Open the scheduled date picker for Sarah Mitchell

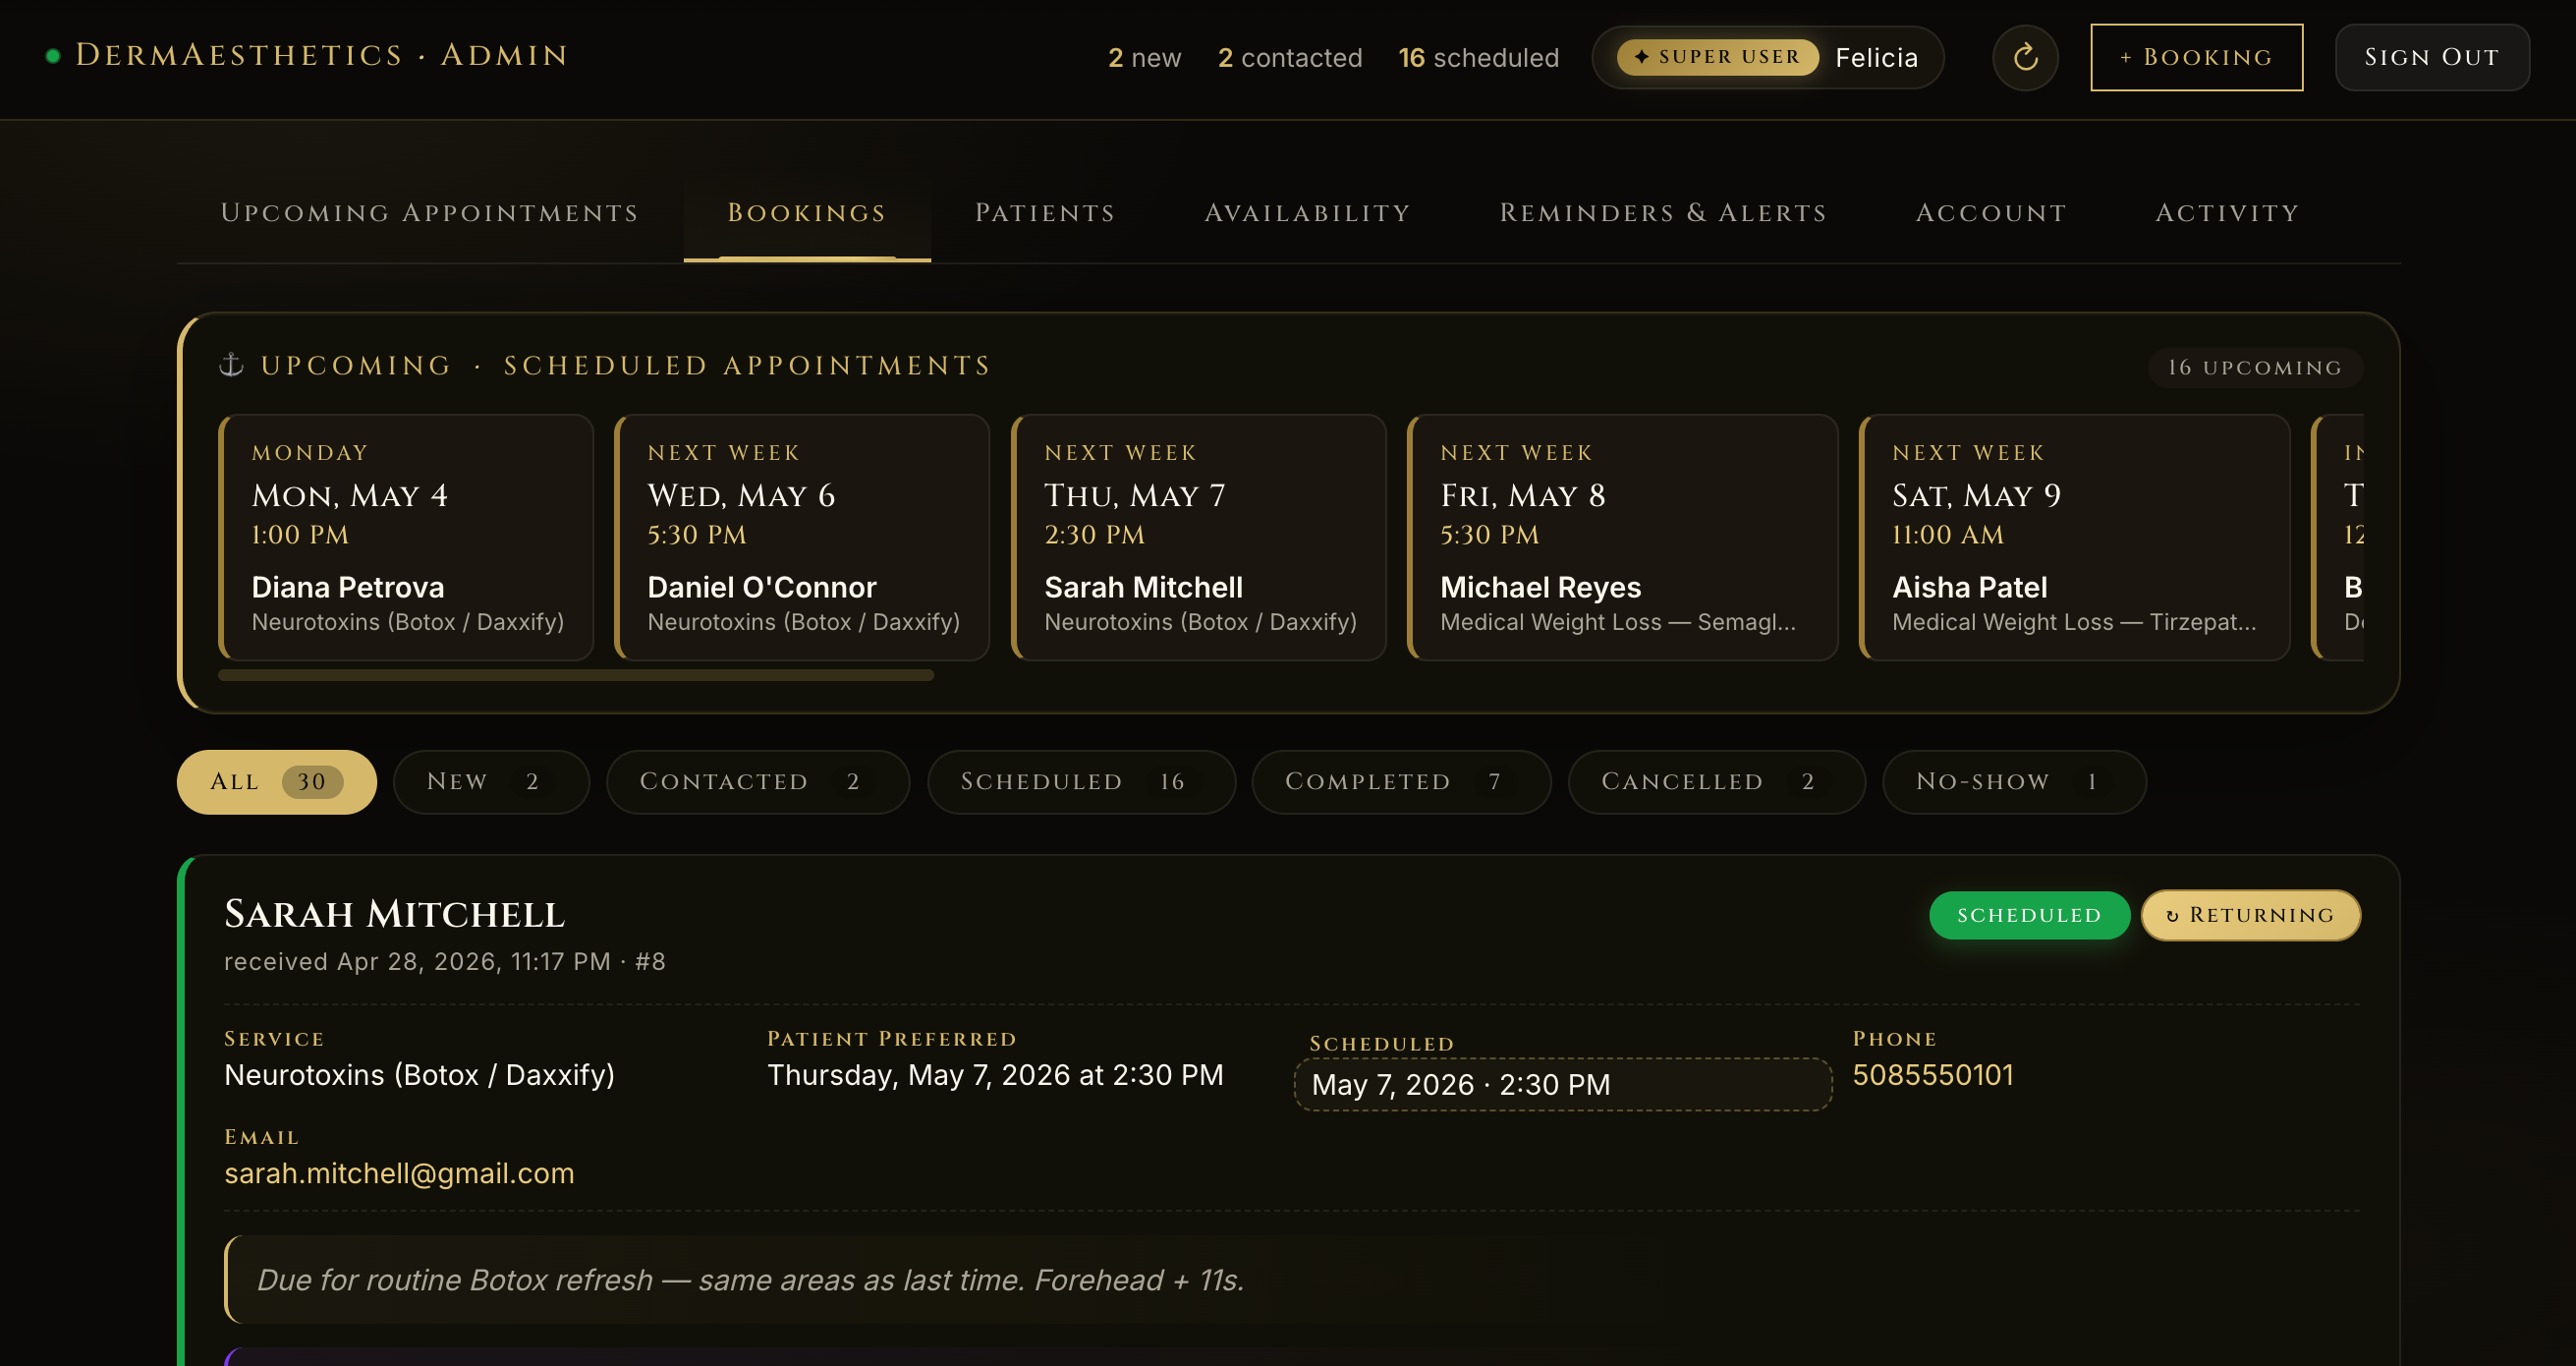pyautogui.click(x=1561, y=1084)
